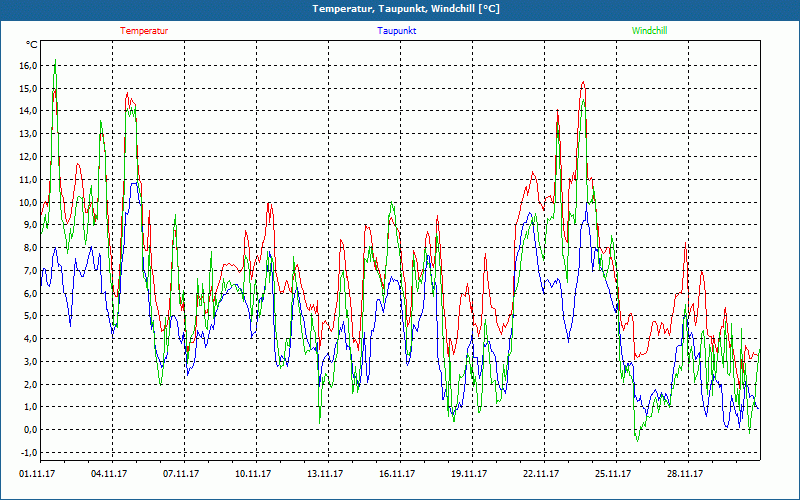The image size is (800, 500).
Task: Click the green Windchill legend label
Action: pyautogui.click(x=649, y=31)
